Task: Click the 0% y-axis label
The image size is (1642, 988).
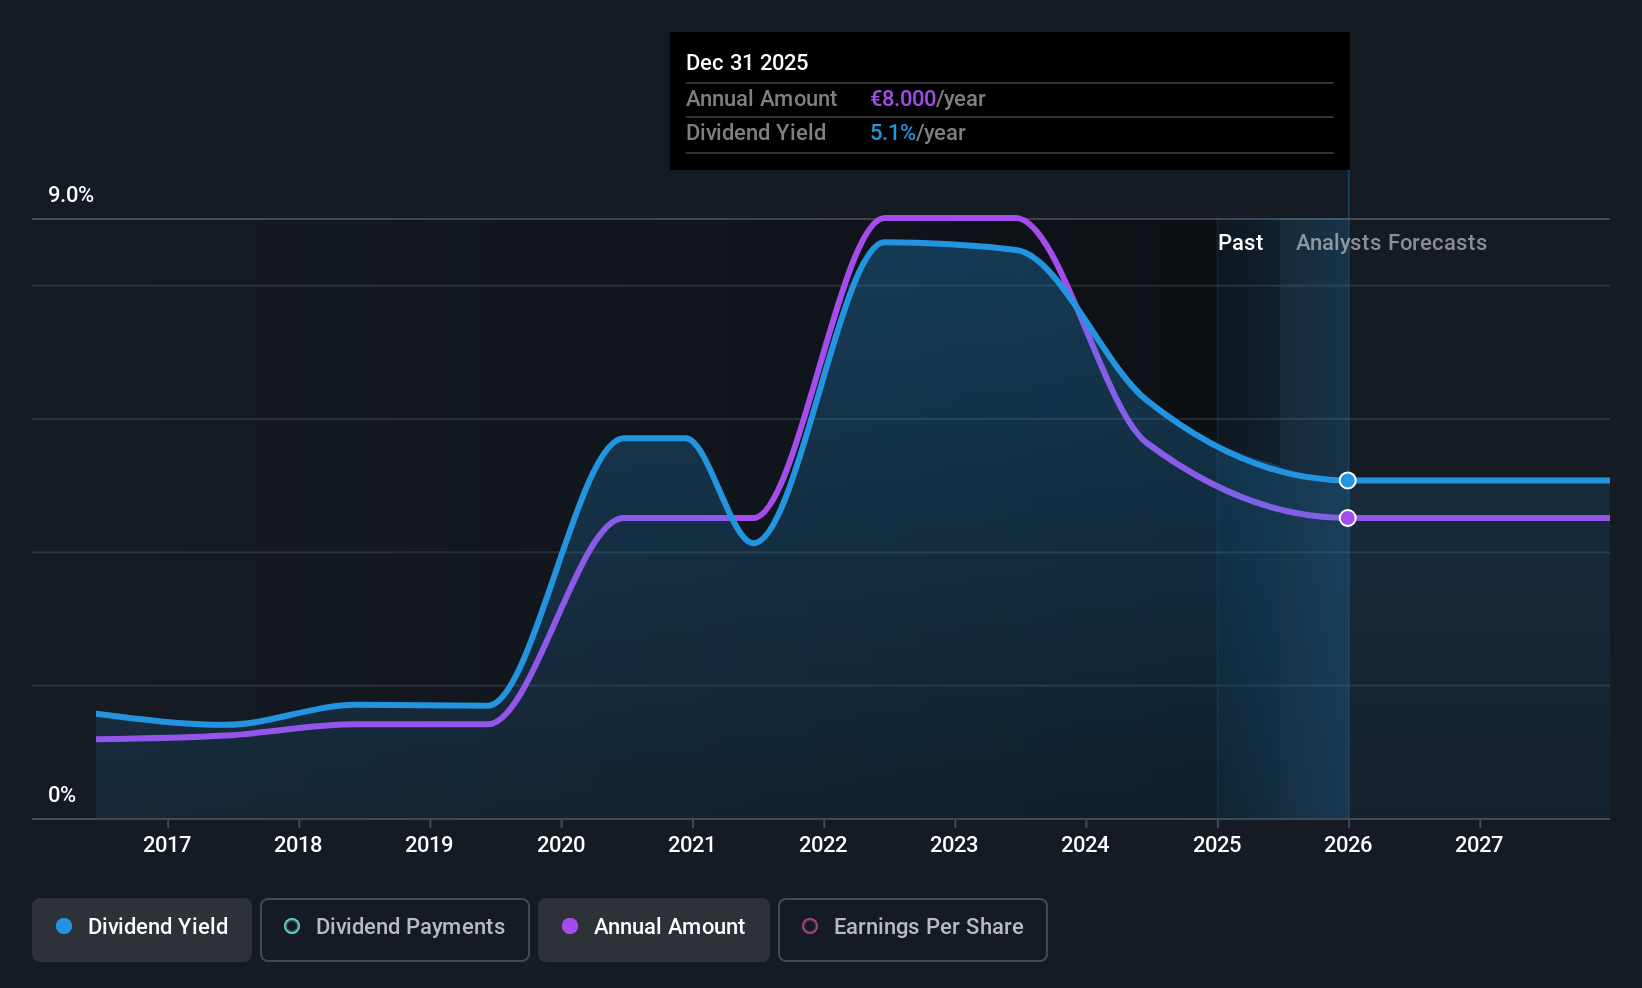Action: pos(62,795)
